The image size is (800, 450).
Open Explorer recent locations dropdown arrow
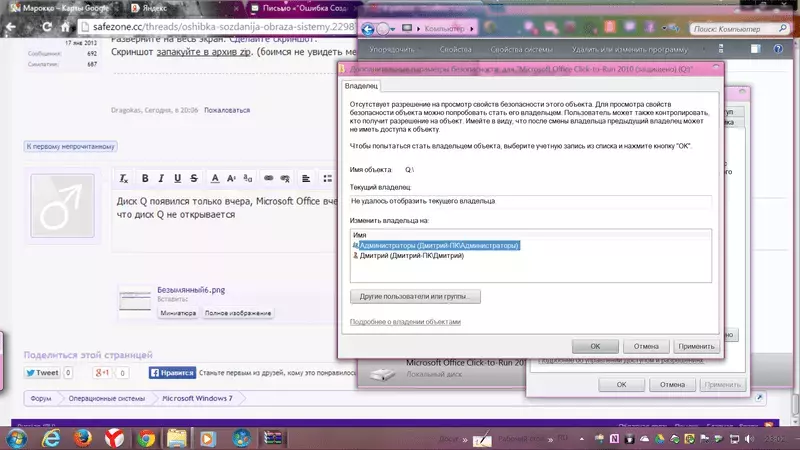point(392,30)
